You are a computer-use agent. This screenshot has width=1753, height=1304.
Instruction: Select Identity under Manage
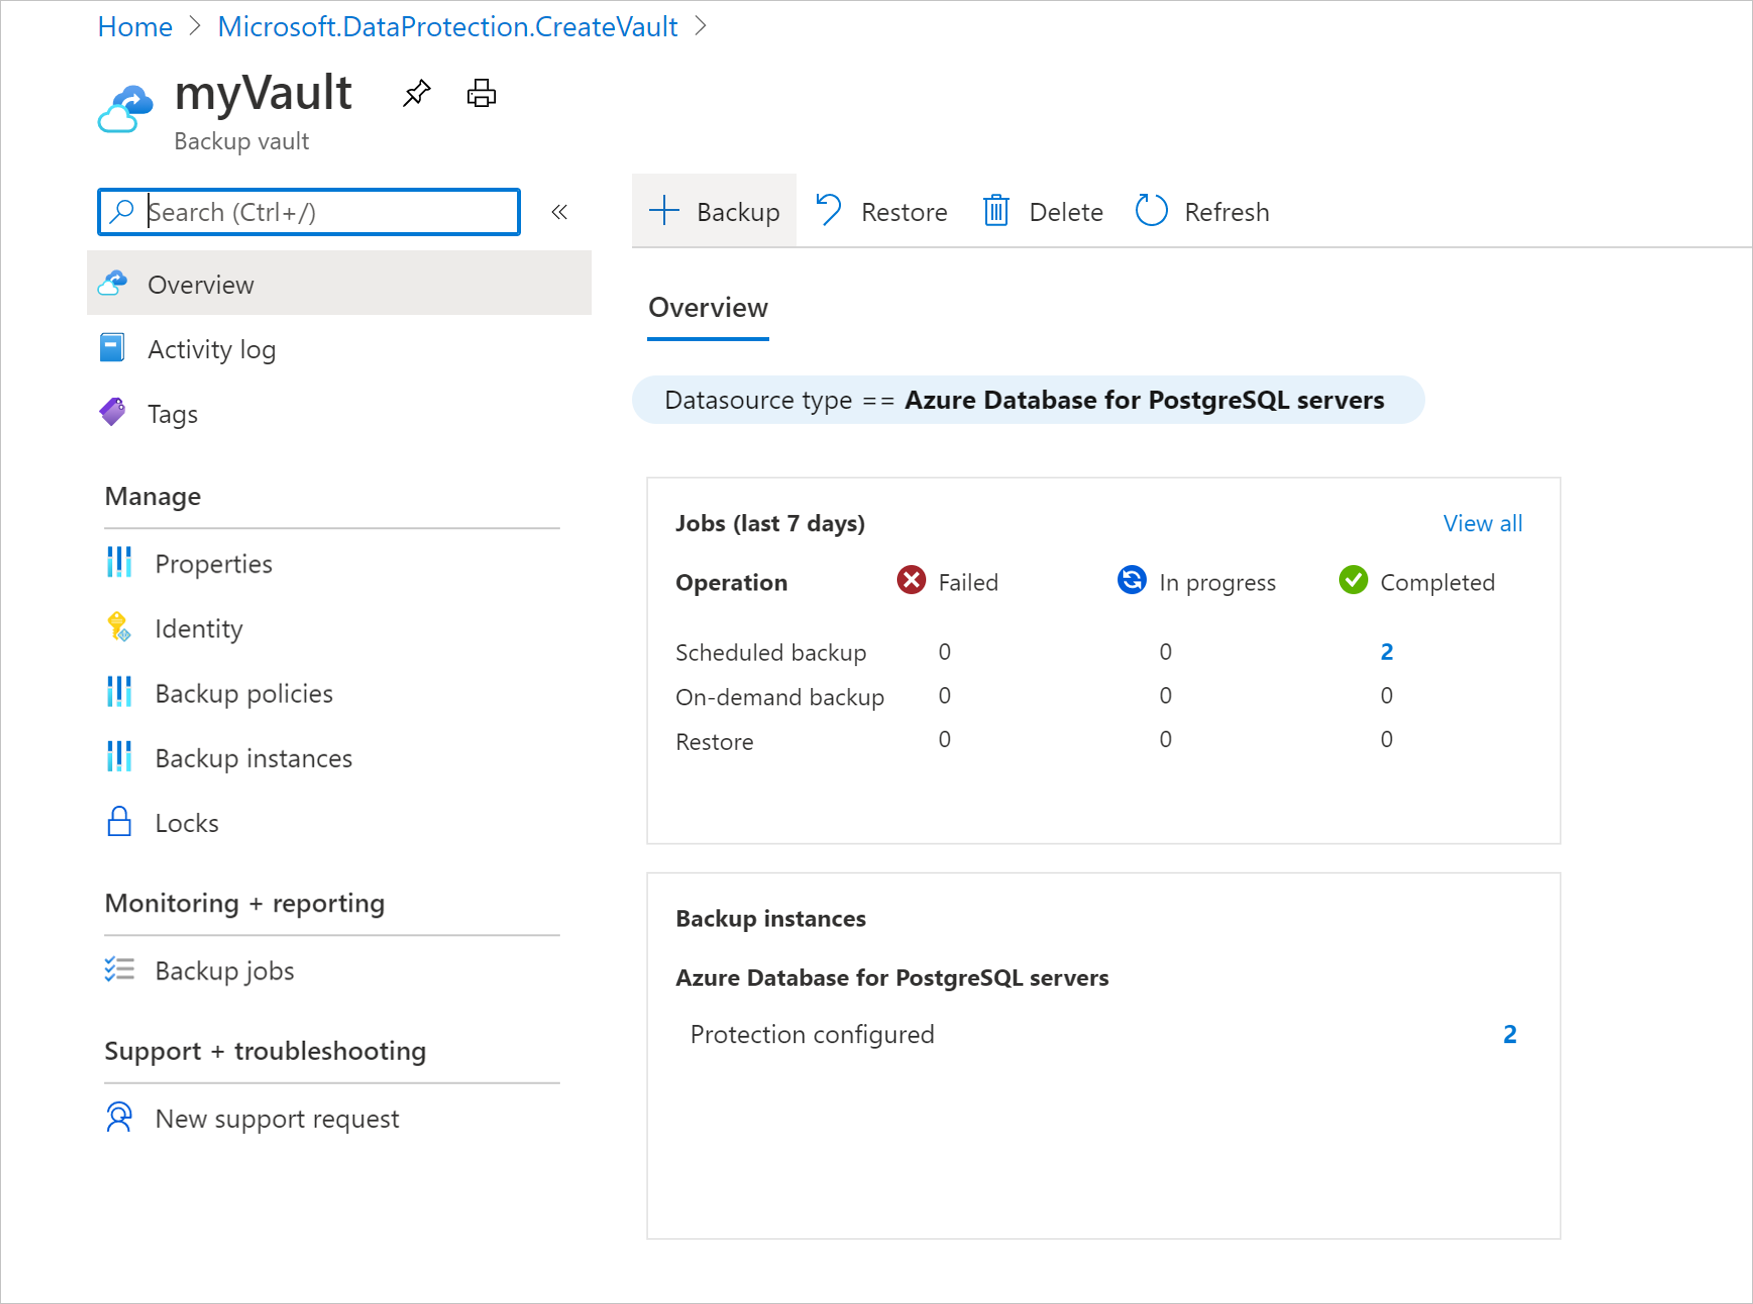pyautogui.click(x=198, y=628)
